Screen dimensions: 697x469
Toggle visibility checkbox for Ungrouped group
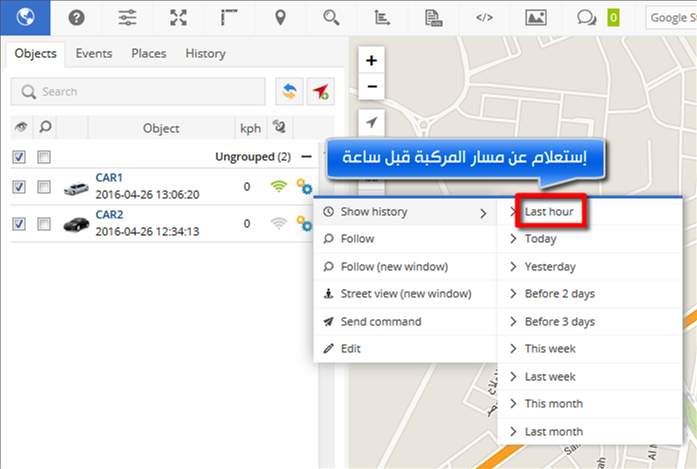(x=19, y=156)
